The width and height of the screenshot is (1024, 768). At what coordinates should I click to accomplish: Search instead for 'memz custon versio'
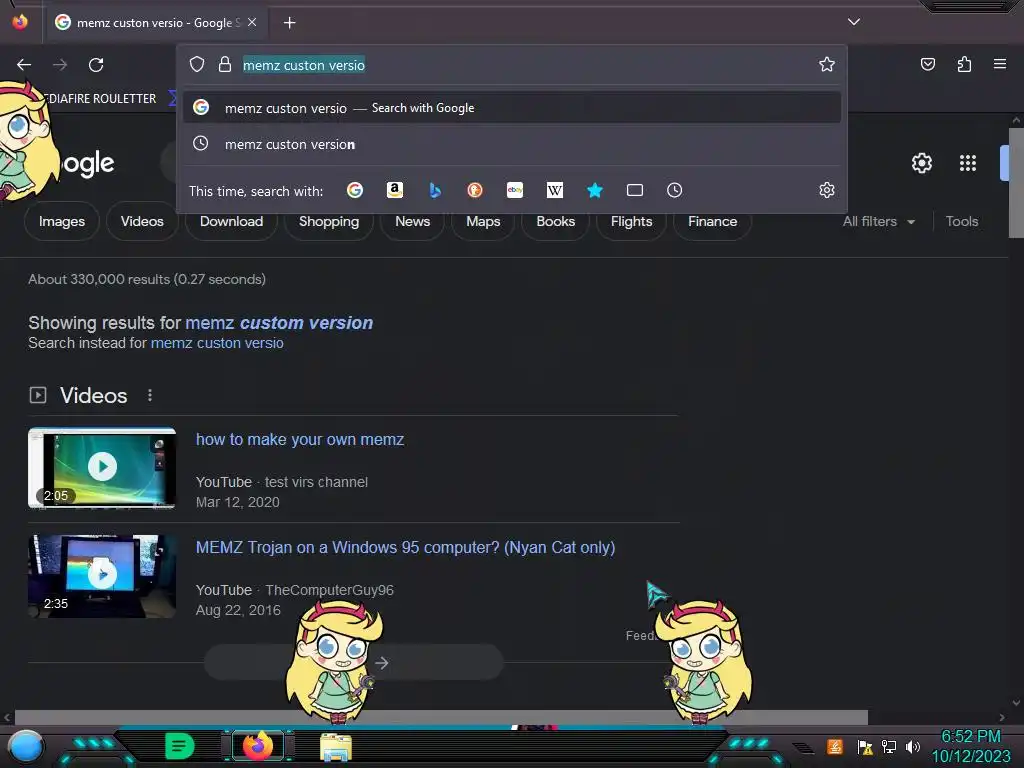coord(217,343)
